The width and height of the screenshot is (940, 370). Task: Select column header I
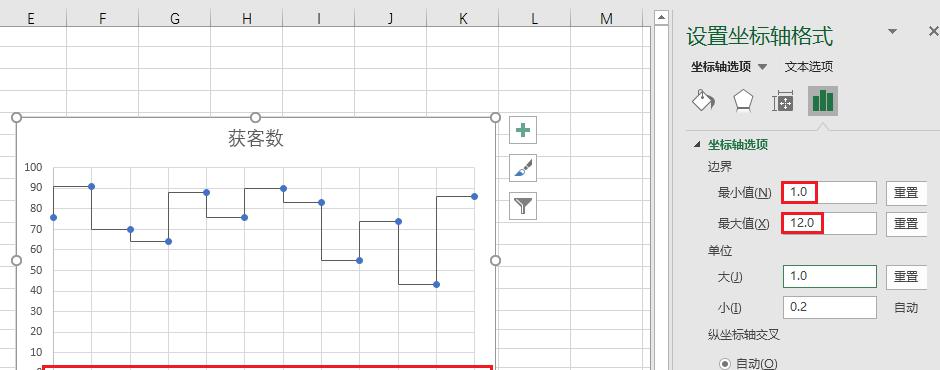(318, 19)
